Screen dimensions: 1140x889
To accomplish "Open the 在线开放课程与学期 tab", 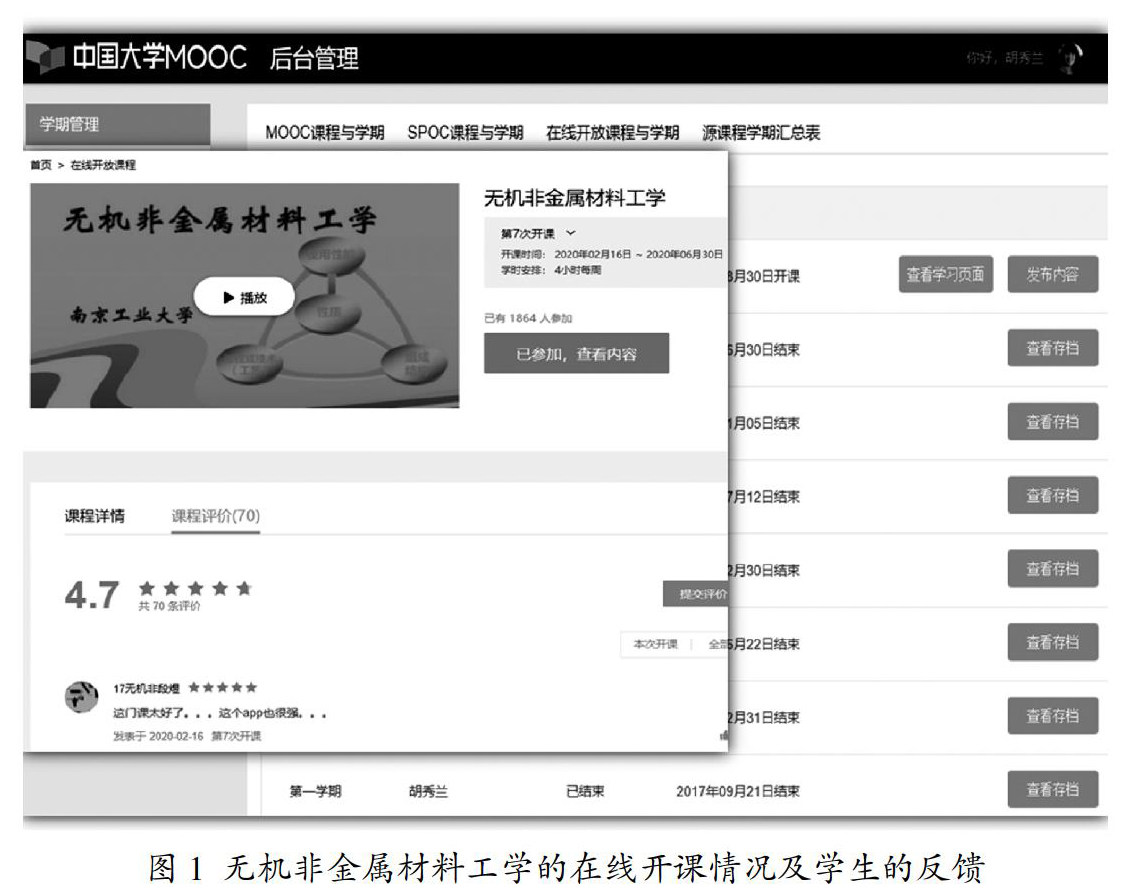I will (612, 133).
